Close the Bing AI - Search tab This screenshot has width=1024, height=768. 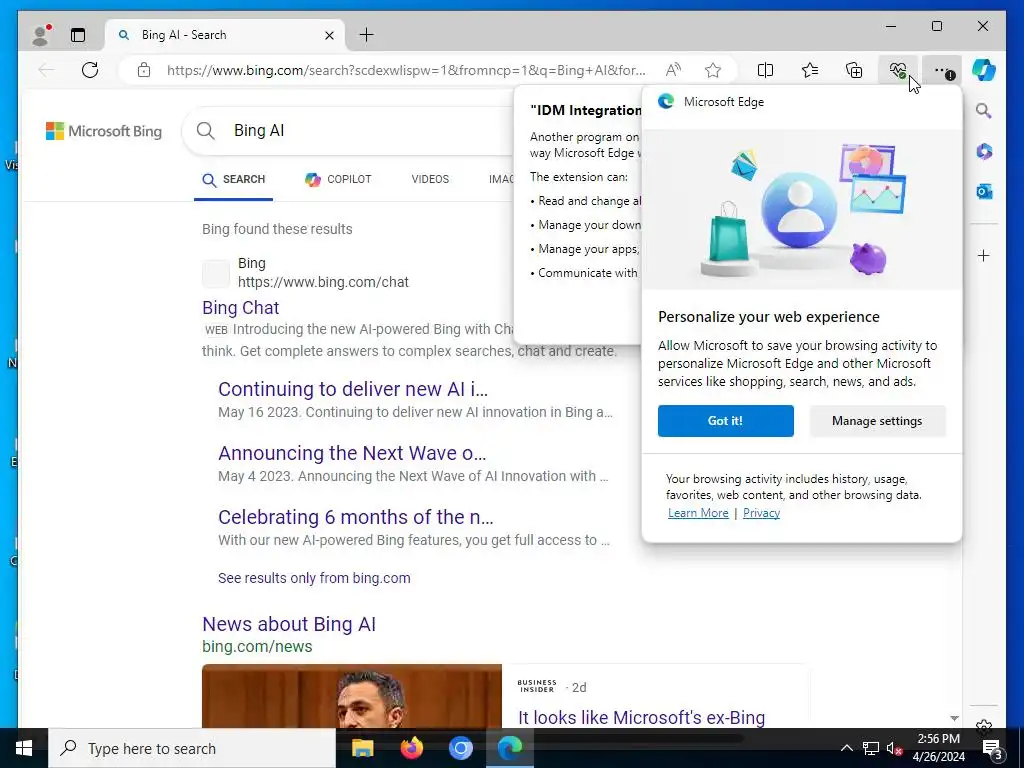[x=330, y=35]
